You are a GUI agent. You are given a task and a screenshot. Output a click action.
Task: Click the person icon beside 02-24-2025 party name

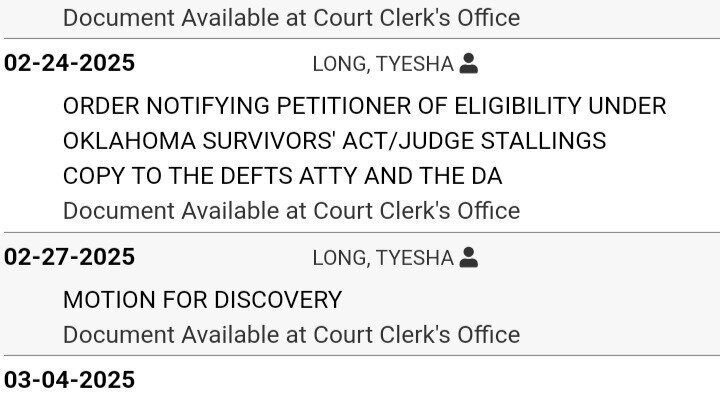468,64
